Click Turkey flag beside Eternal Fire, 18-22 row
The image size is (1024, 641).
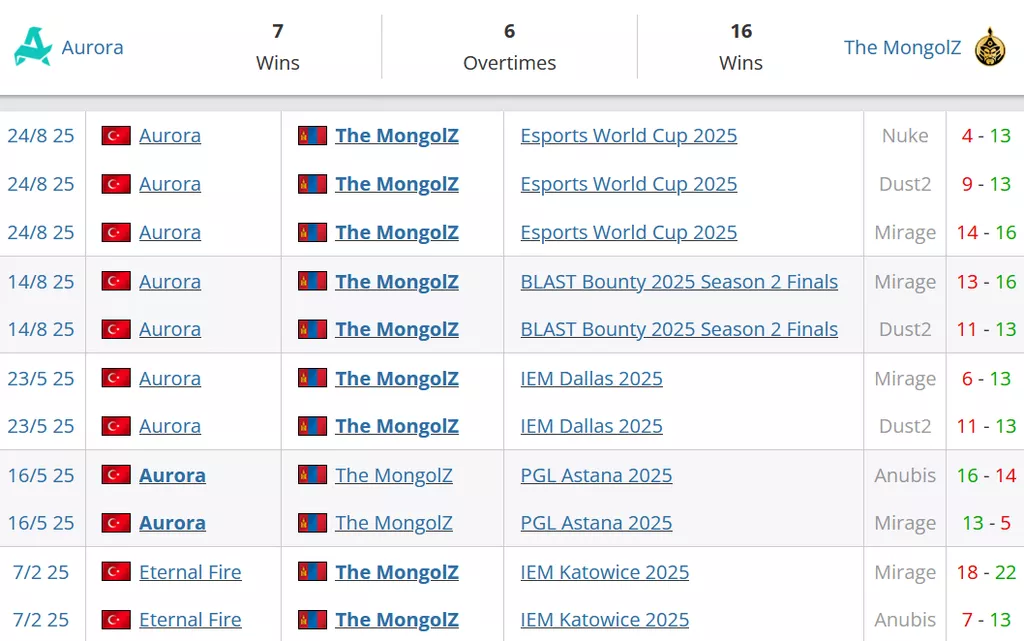(x=116, y=572)
